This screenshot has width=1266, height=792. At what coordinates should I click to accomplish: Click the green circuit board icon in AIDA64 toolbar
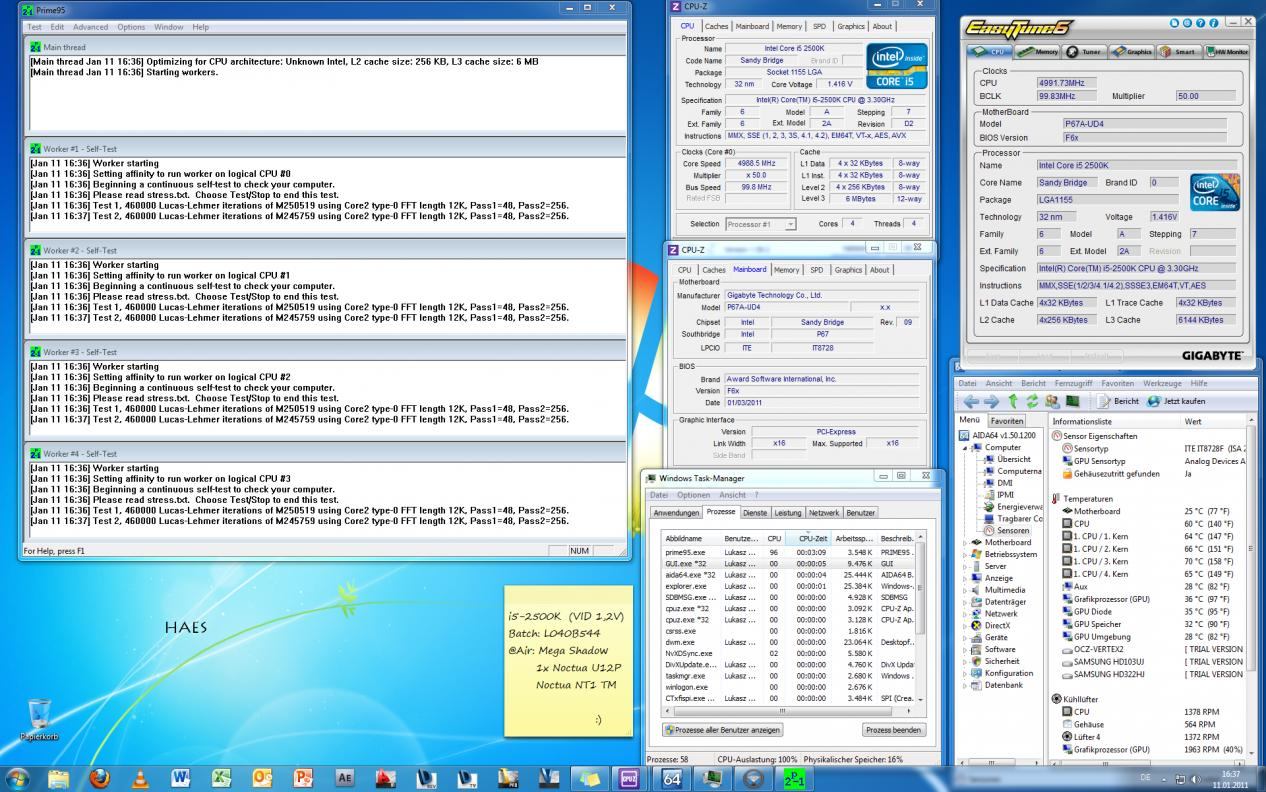tap(1073, 401)
